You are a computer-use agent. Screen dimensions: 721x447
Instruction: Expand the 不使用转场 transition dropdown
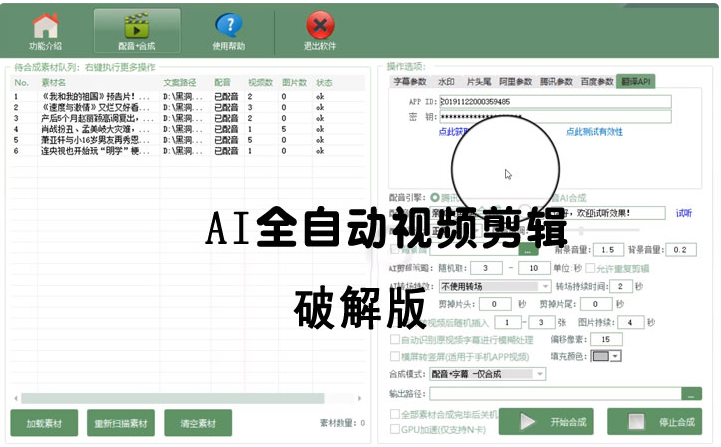(x=495, y=287)
